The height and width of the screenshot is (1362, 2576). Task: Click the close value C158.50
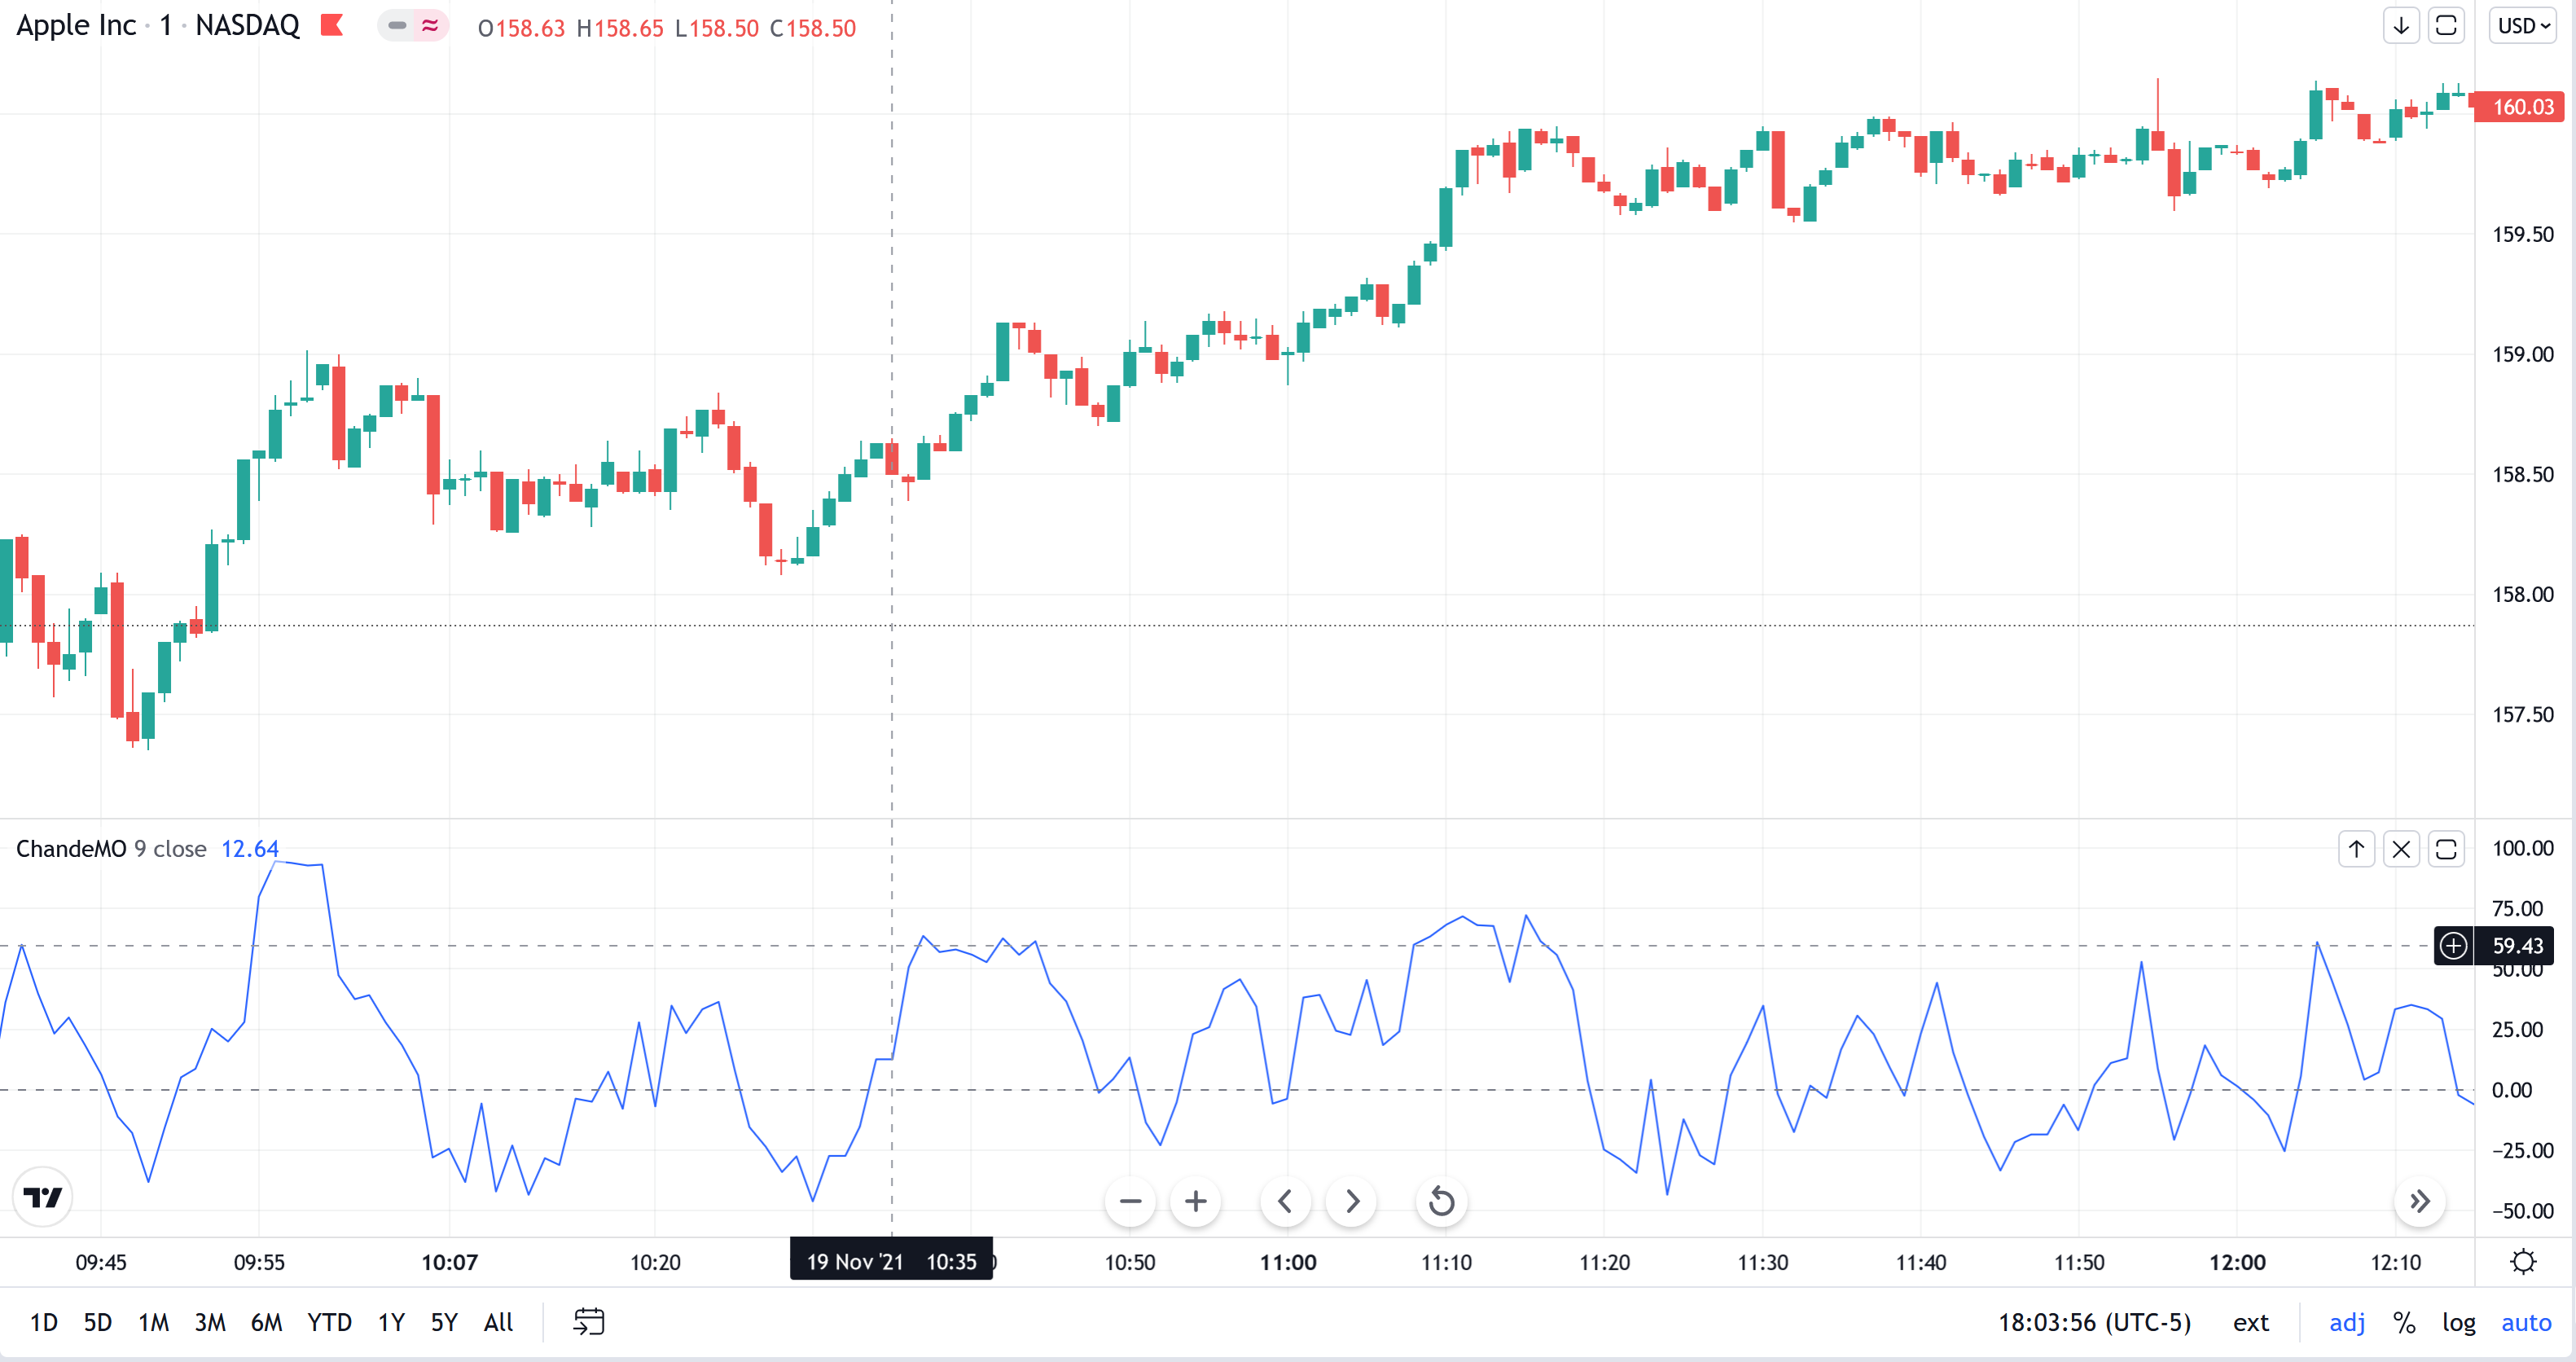pos(813,28)
